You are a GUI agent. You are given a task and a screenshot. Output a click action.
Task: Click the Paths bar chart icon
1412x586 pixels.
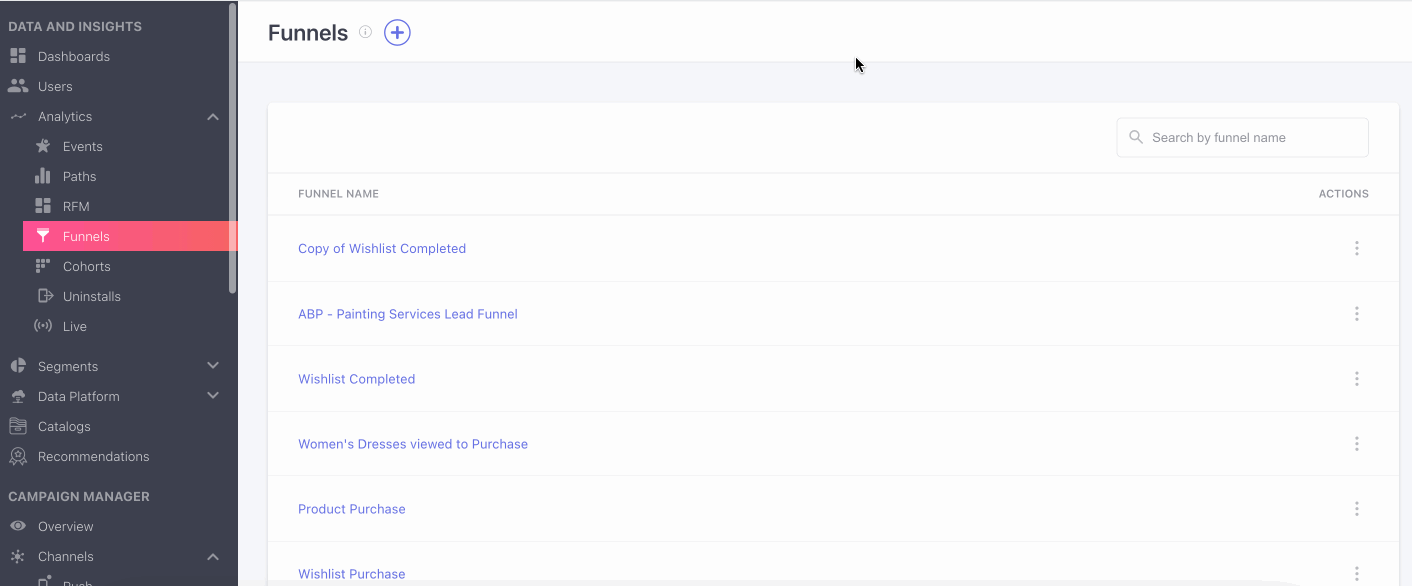43,176
